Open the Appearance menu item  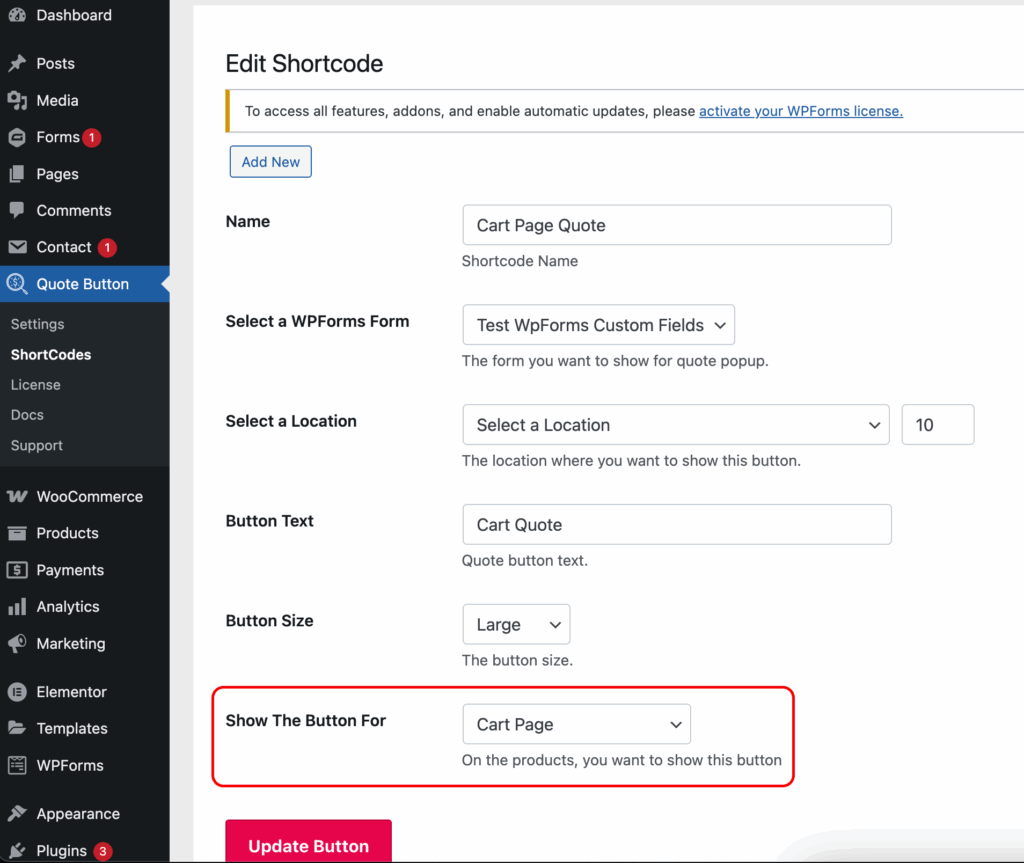click(85, 813)
